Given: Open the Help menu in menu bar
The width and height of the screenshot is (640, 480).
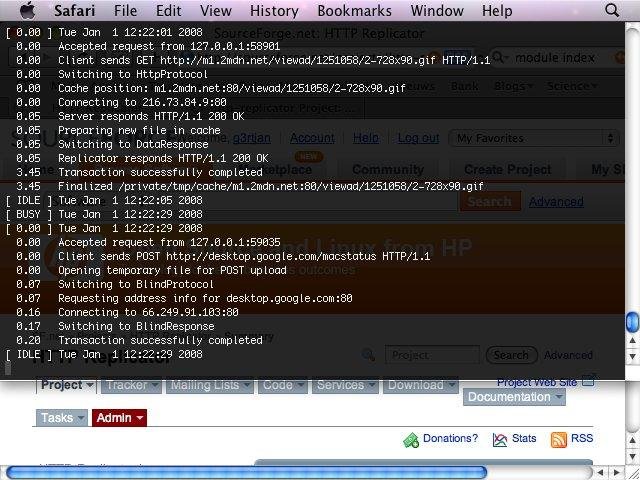Looking at the screenshot, I should coord(497,11).
